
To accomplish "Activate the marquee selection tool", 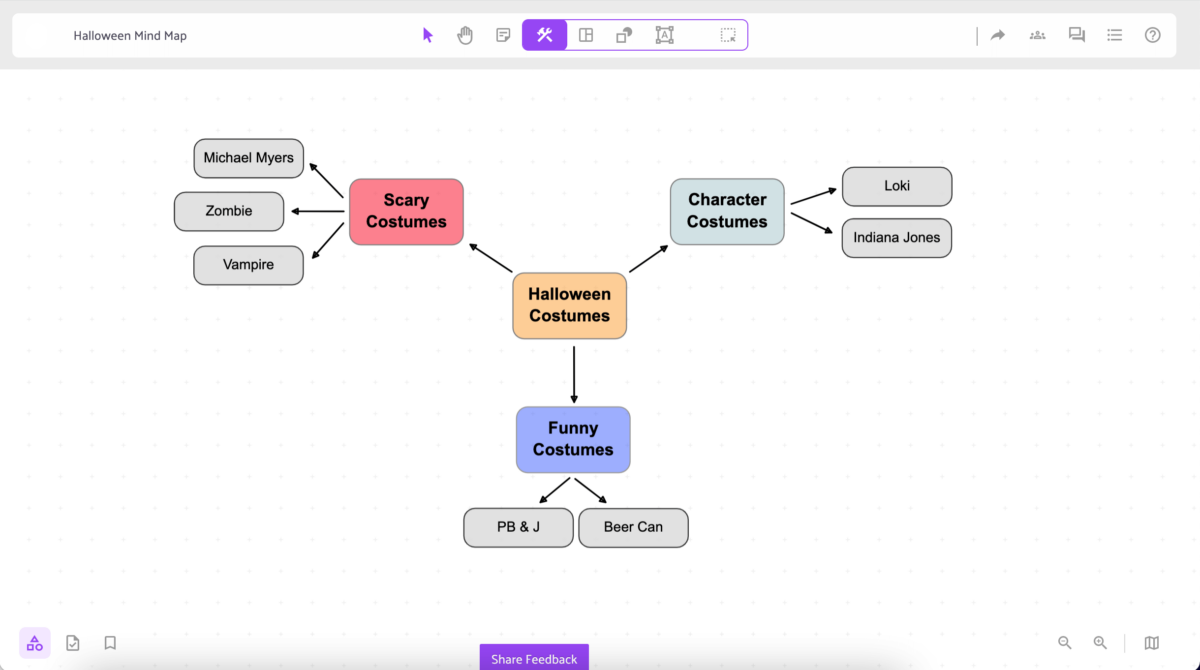I will click(729, 34).
